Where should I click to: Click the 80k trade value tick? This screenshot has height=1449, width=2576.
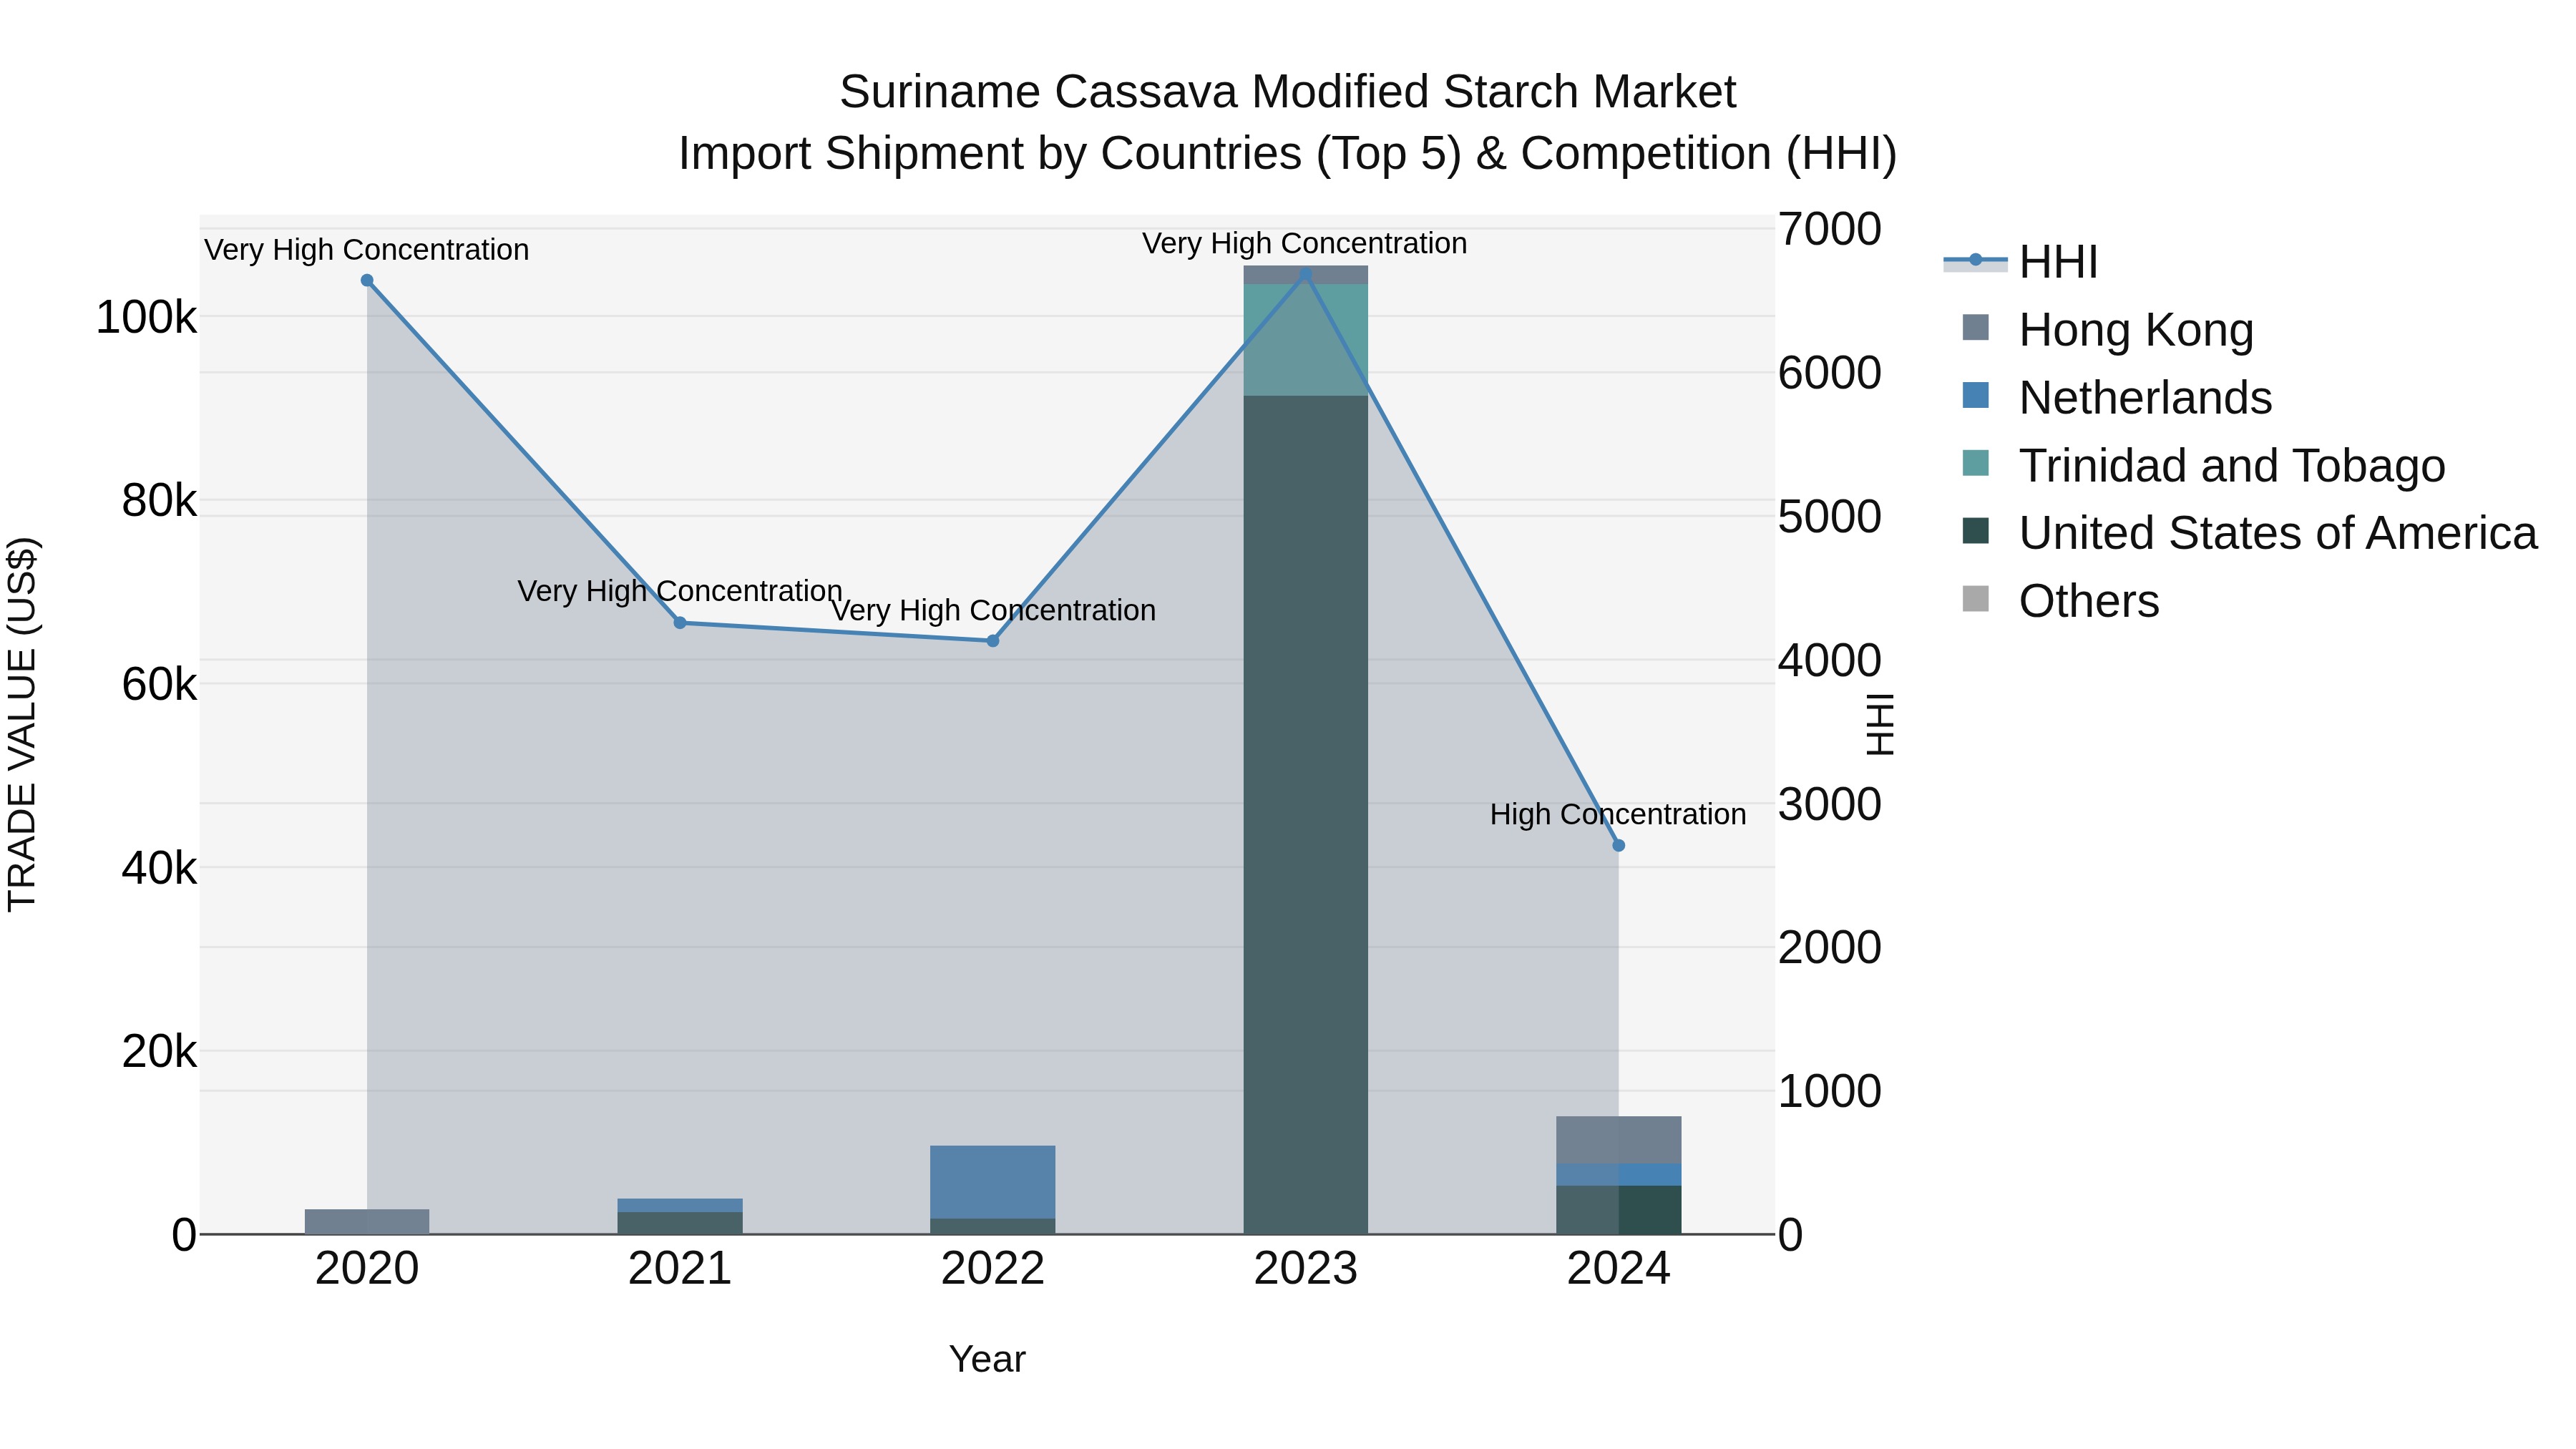click(x=159, y=501)
